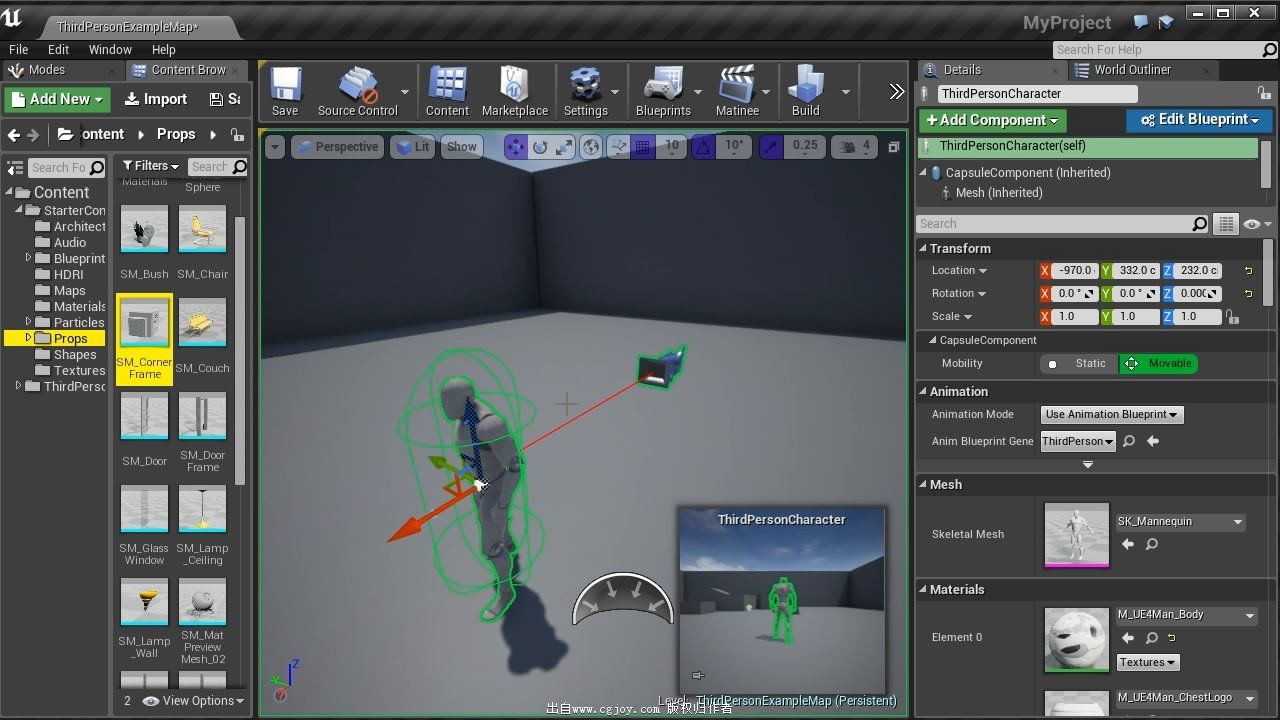Toggle the Content Browser path lock
Image resolution: width=1280 pixels, height=720 pixels.
[x=237, y=134]
